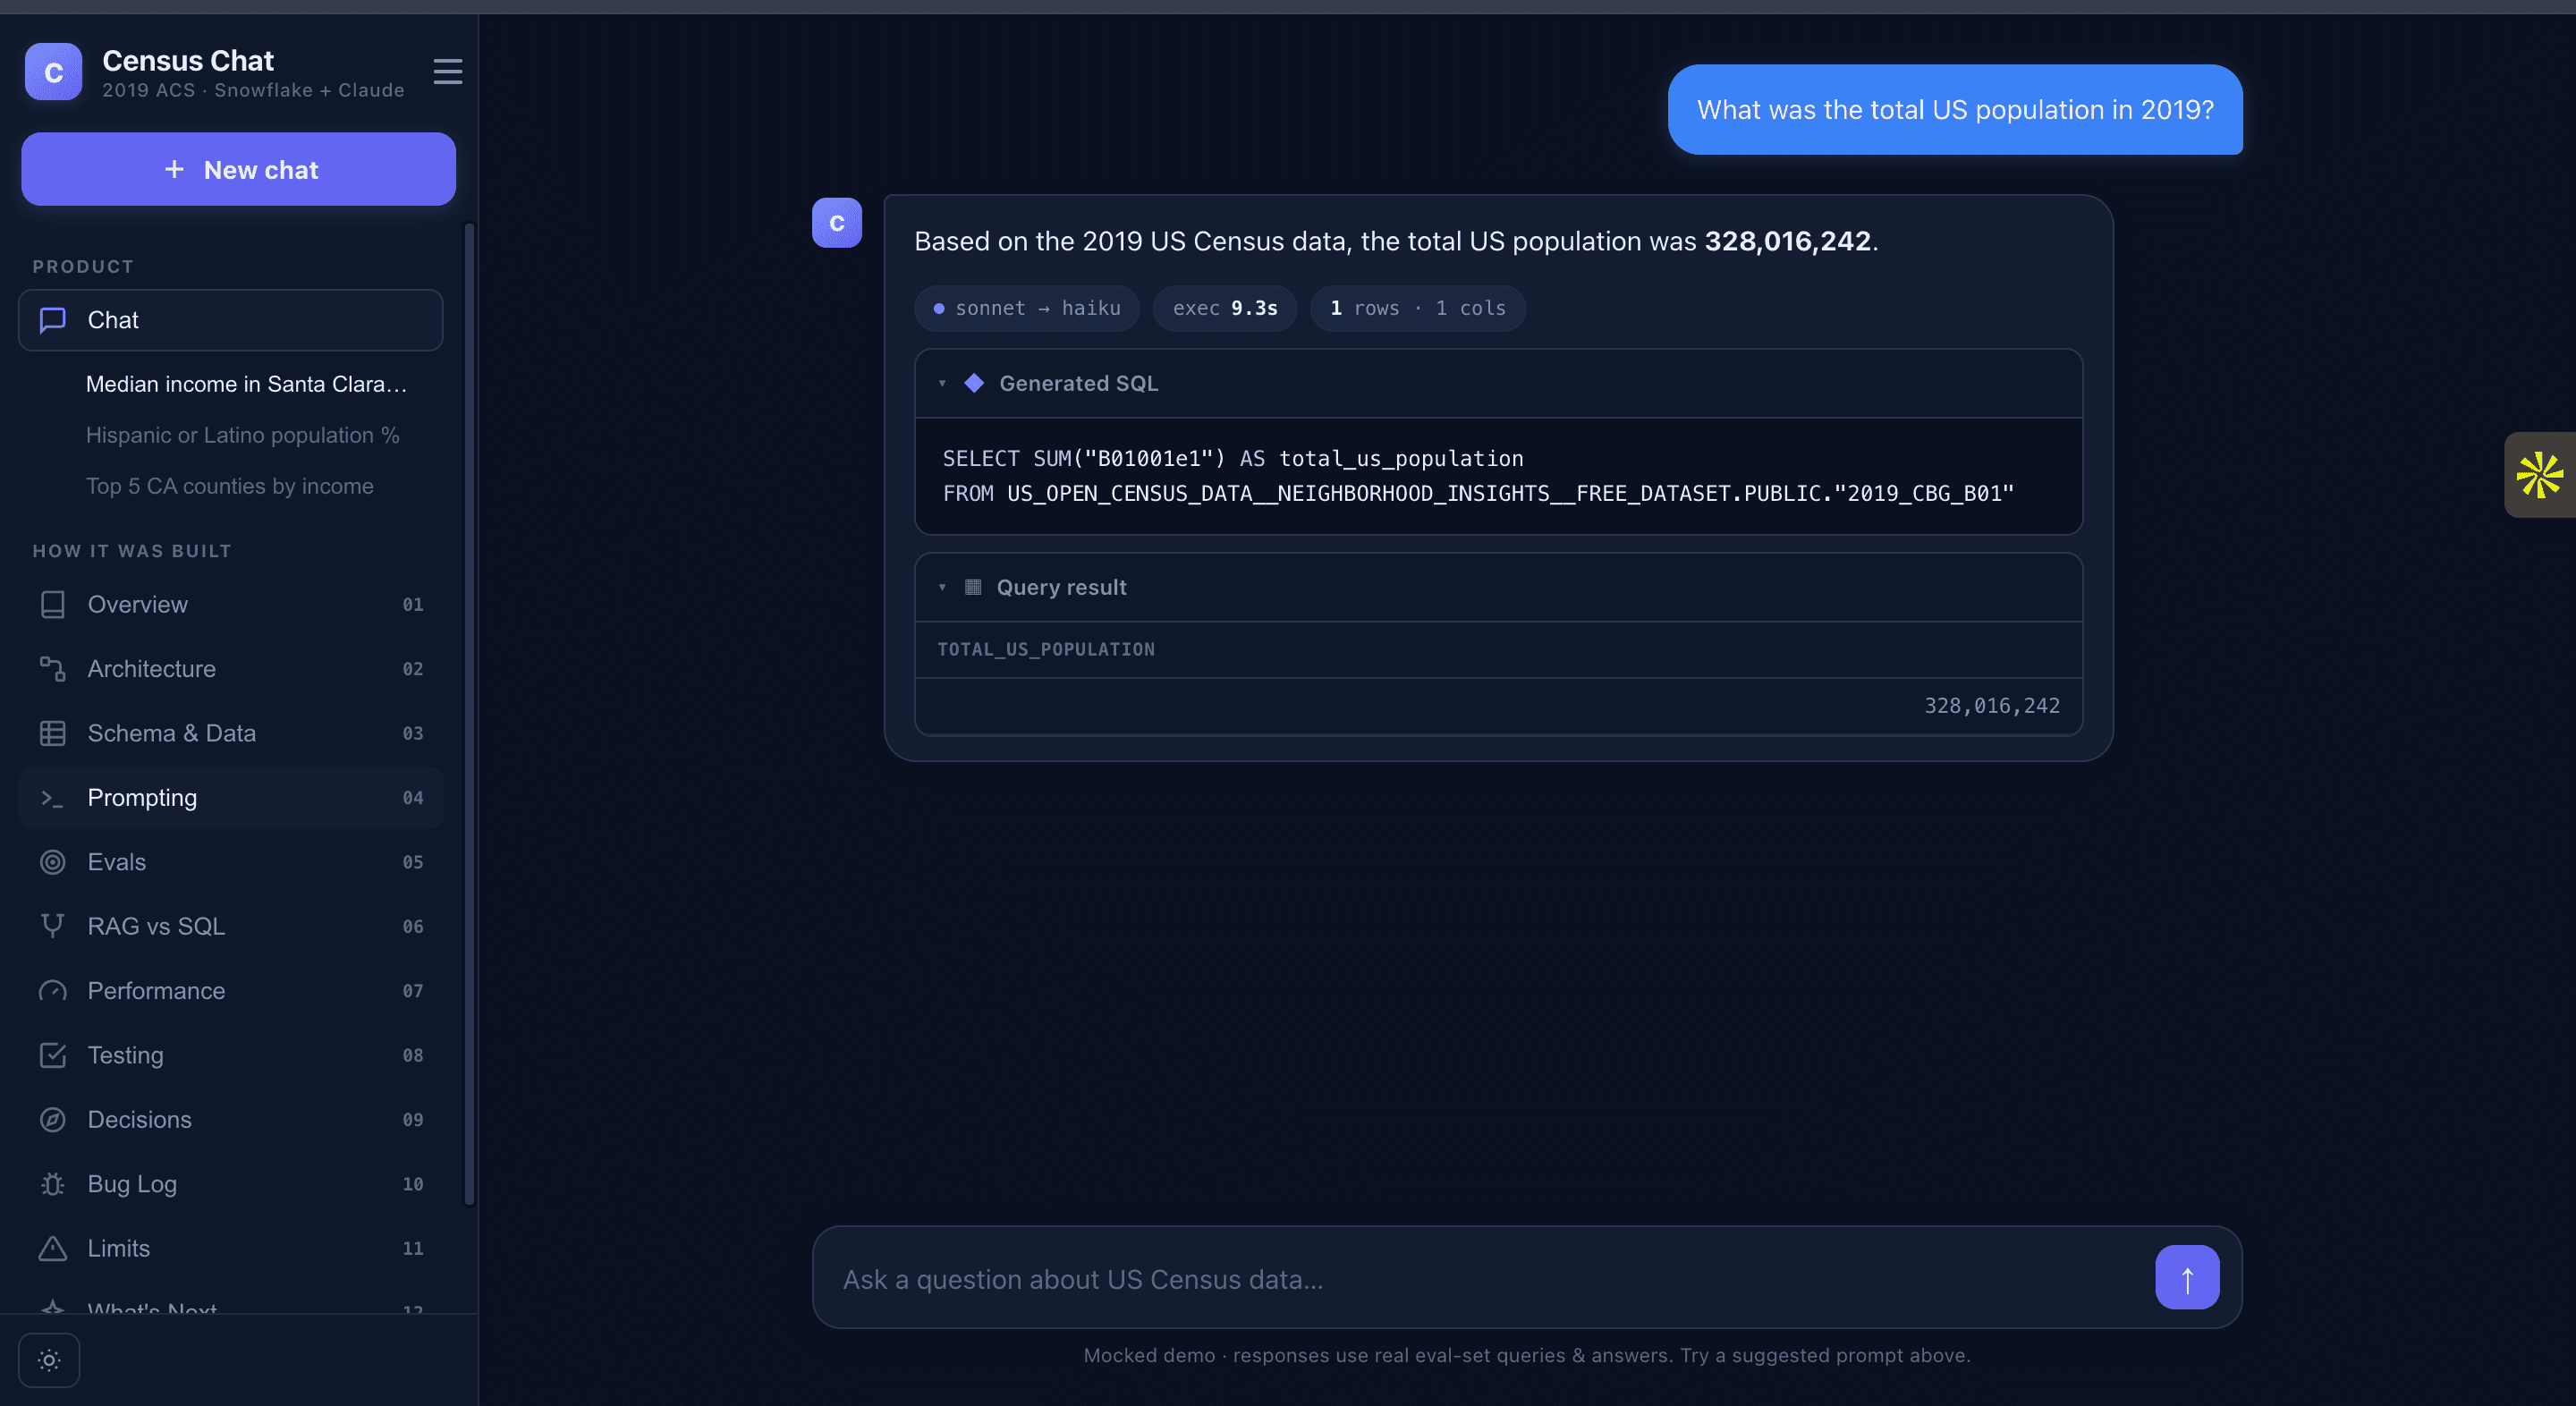The width and height of the screenshot is (2576, 1406).
Task: Collapse the Query result section
Action: coord(1498,587)
